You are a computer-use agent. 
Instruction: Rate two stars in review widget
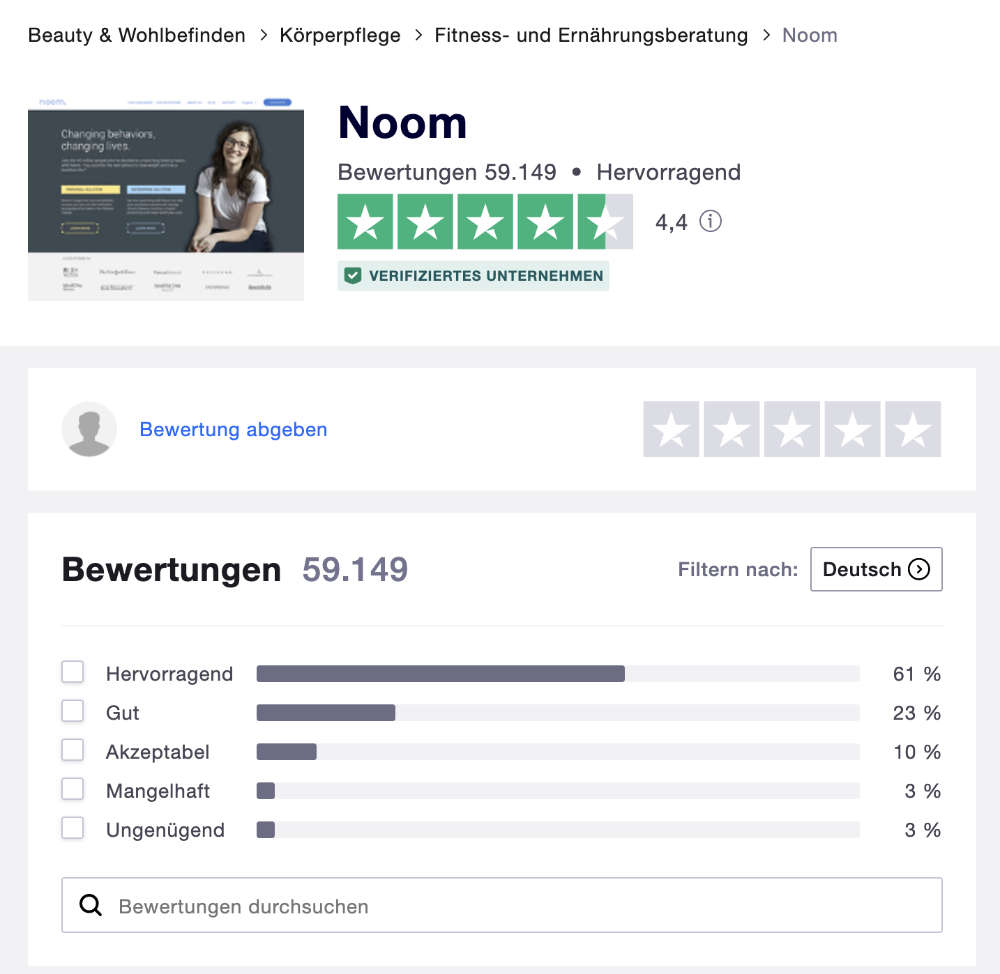pos(732,429)
